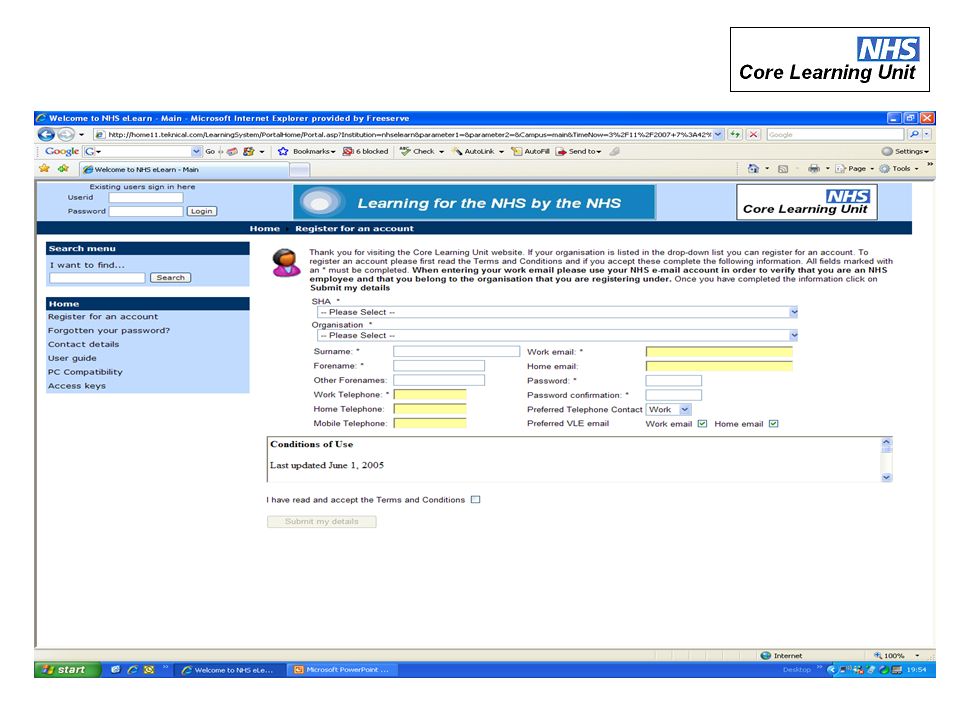Open the search provider options dropdown arrow
The image size is (960, 720).
926,134
